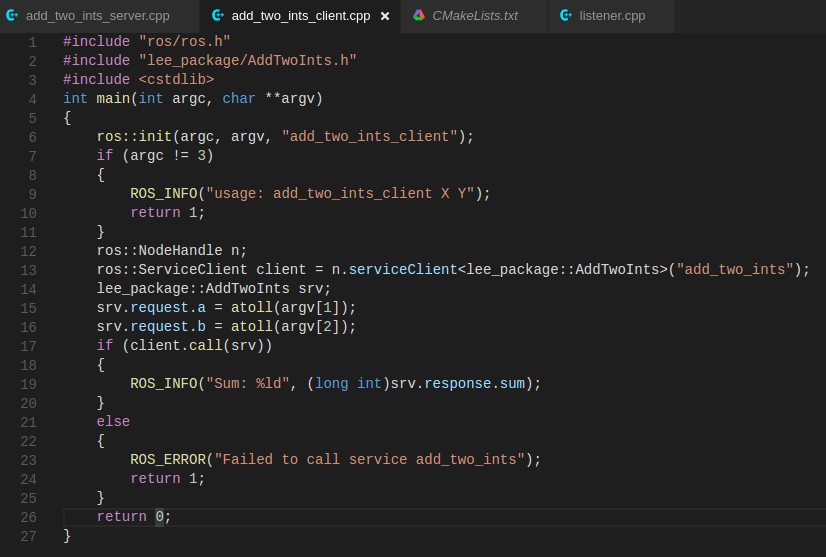The image size is (826, 557).
Task: Switch to the add_two_ints_server.cpp tab
Action: 97,16
